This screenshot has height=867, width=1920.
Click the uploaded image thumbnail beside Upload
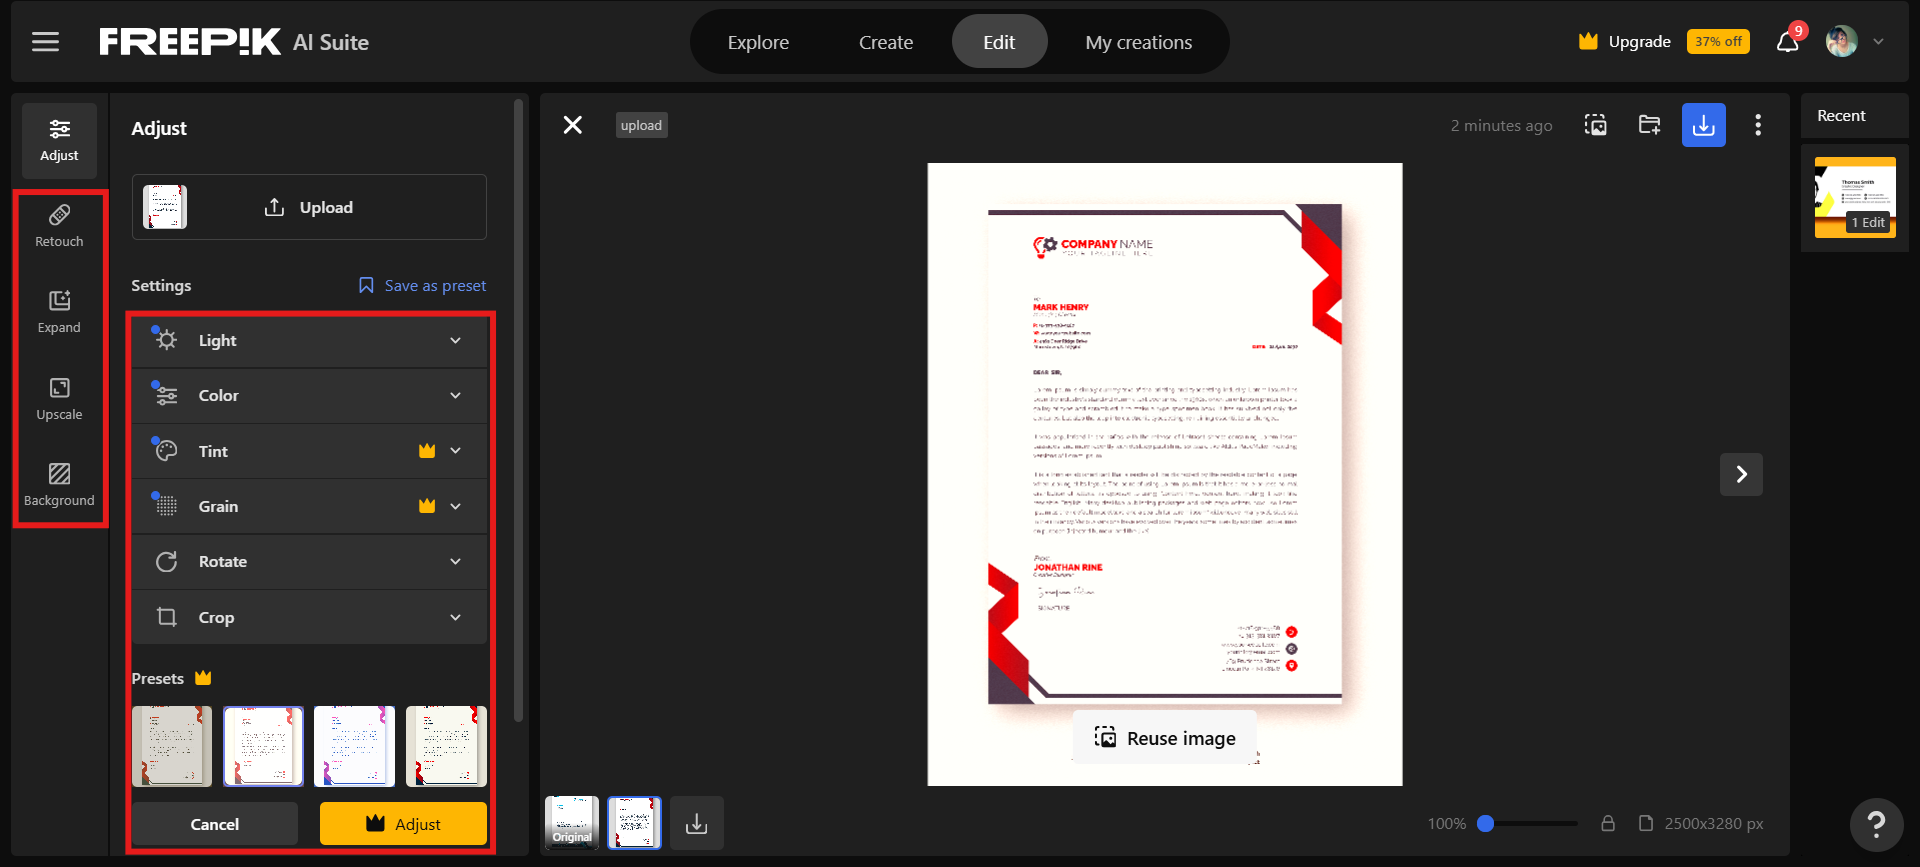[165, 207]
